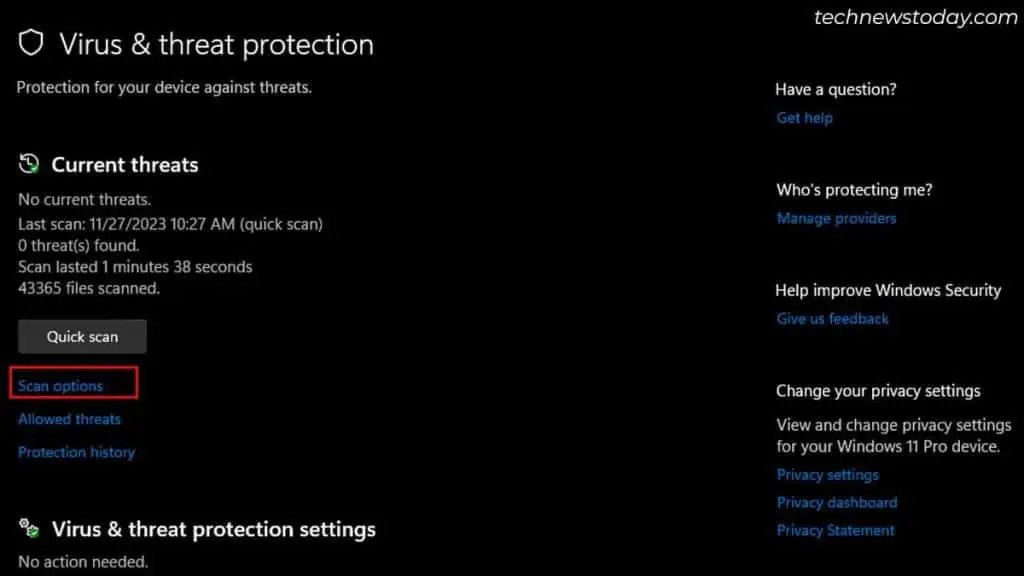Open Scan options
The image size is (1024, 576).
pyautogui.click(x=61, y=385)
